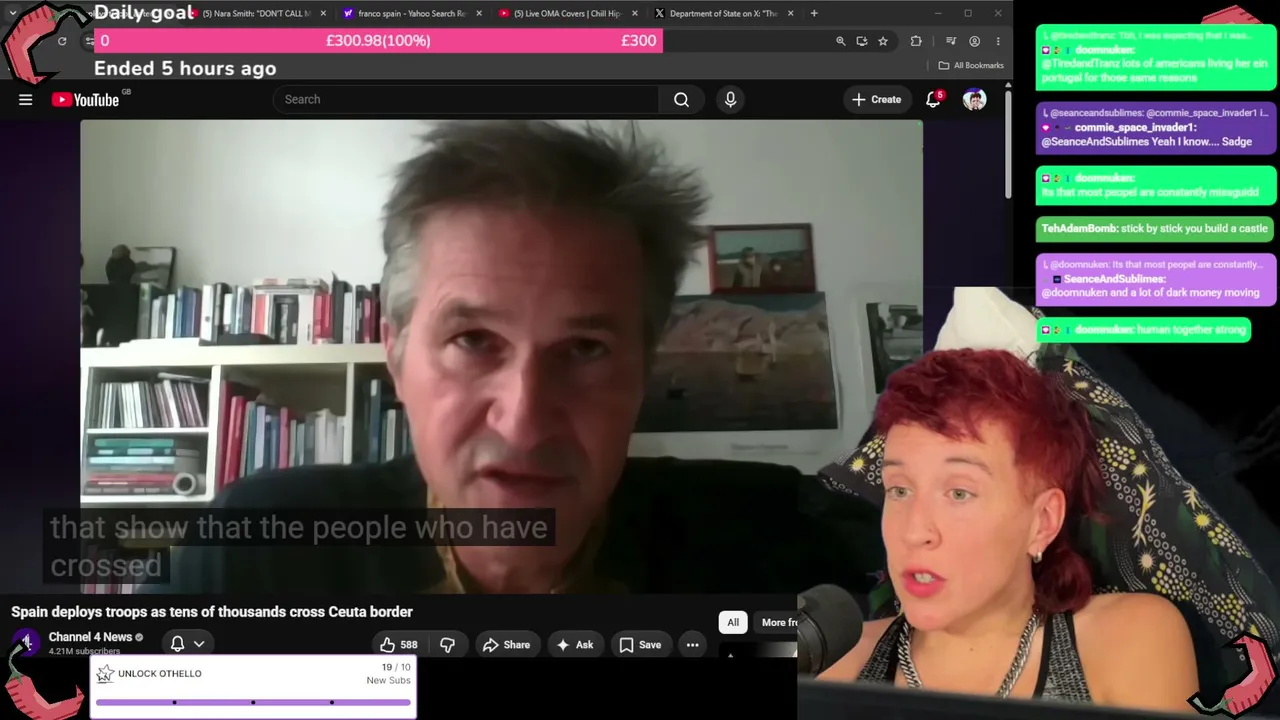Like the video with thumbs up
The image size is (1280, 720).
tap(398, 645)
